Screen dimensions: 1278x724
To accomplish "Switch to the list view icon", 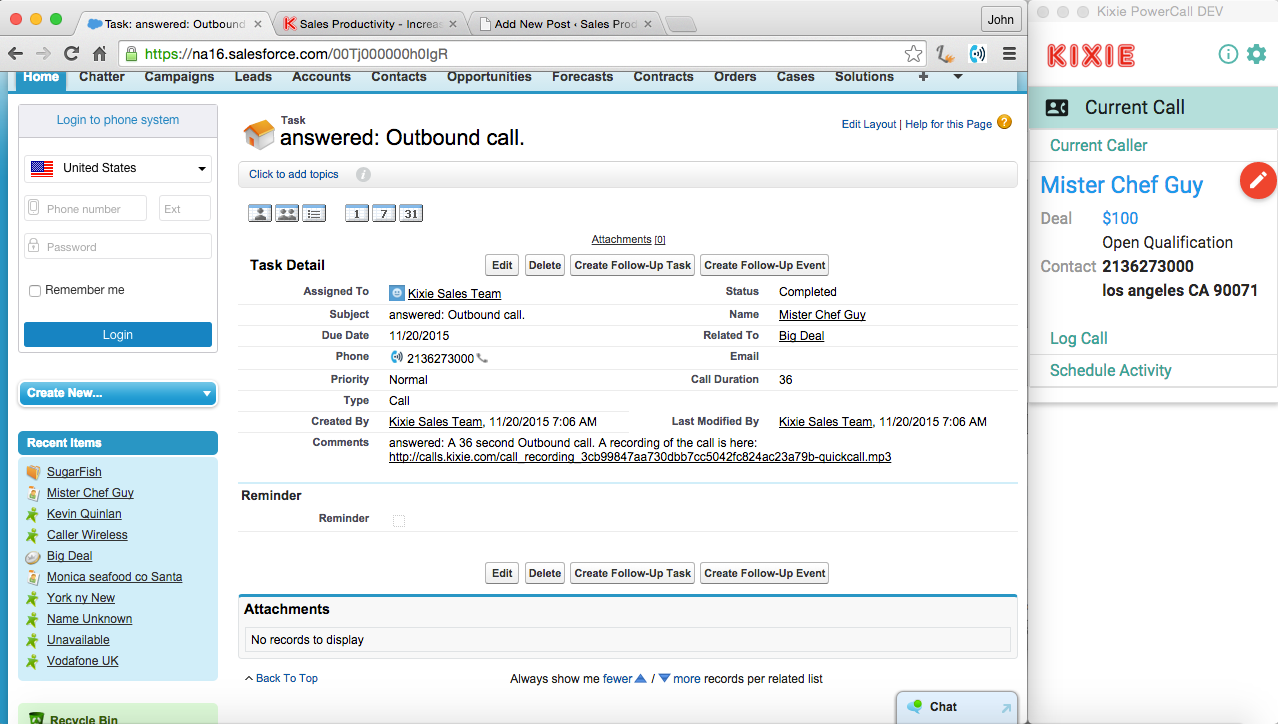I will coord(314,213).
